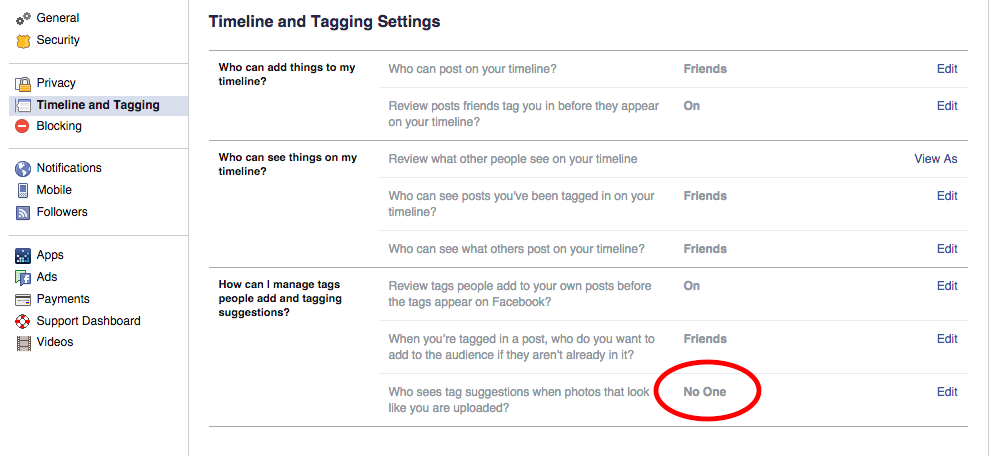Go to the Ads settings page
The height and width of the screenshot is (456, 1007).
(x=47, y=277)
